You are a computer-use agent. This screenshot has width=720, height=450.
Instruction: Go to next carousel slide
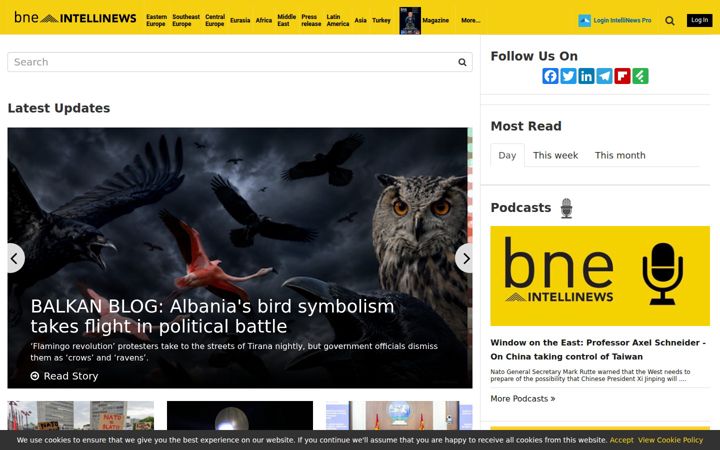point(464,259)
